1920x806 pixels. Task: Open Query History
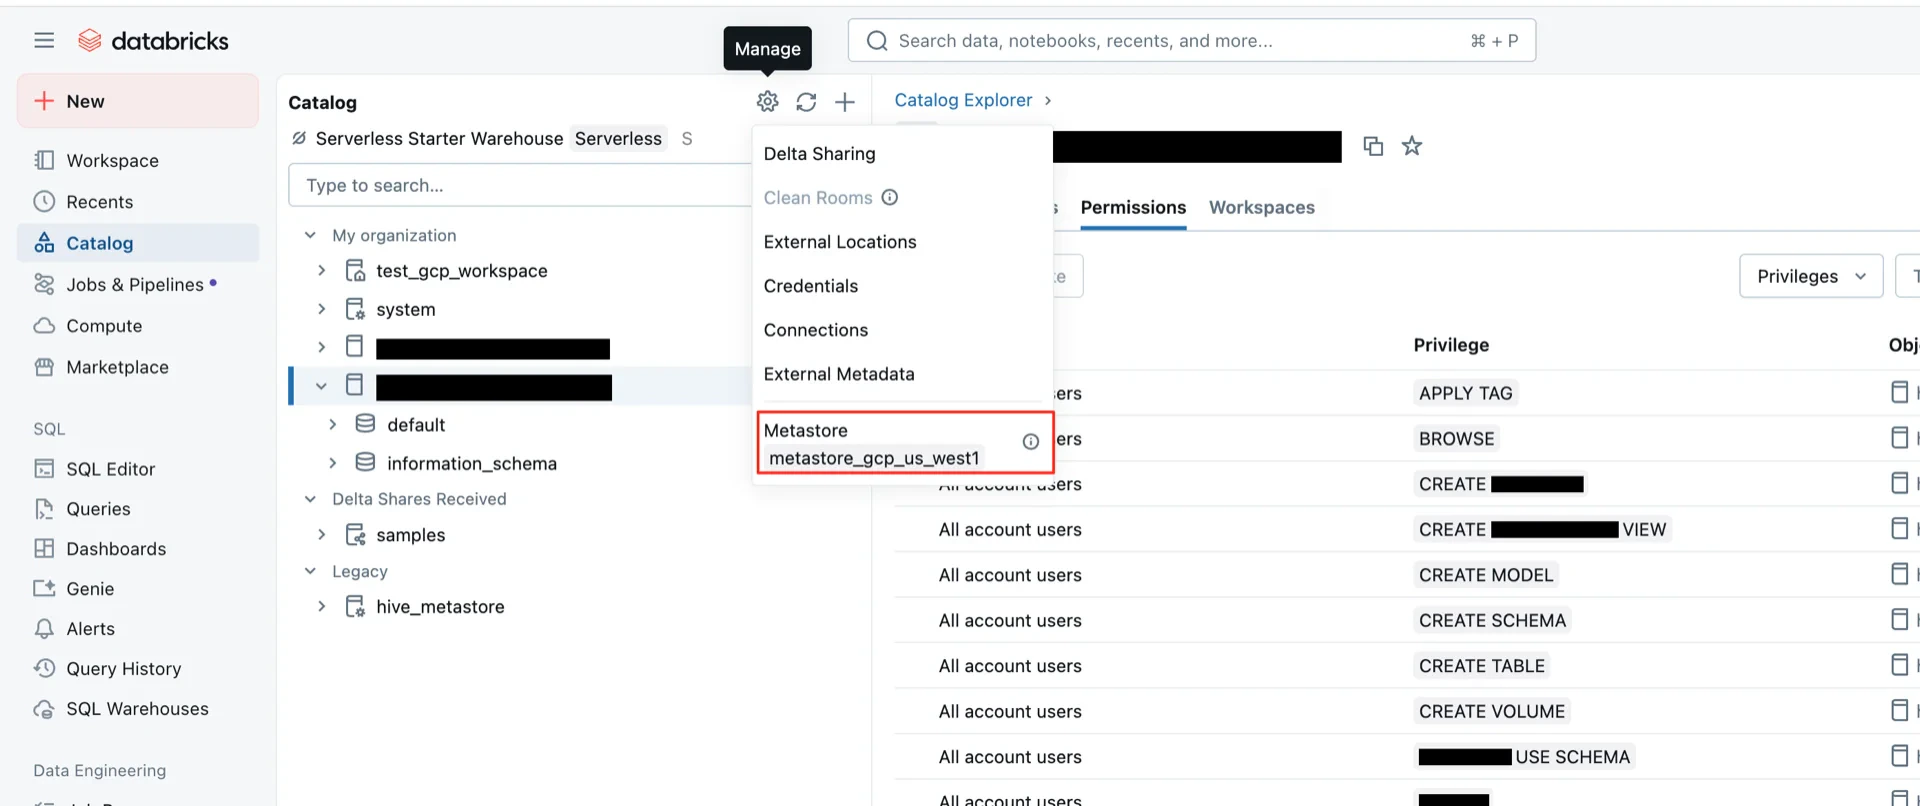pyautogui.click(x=138, y=668)
